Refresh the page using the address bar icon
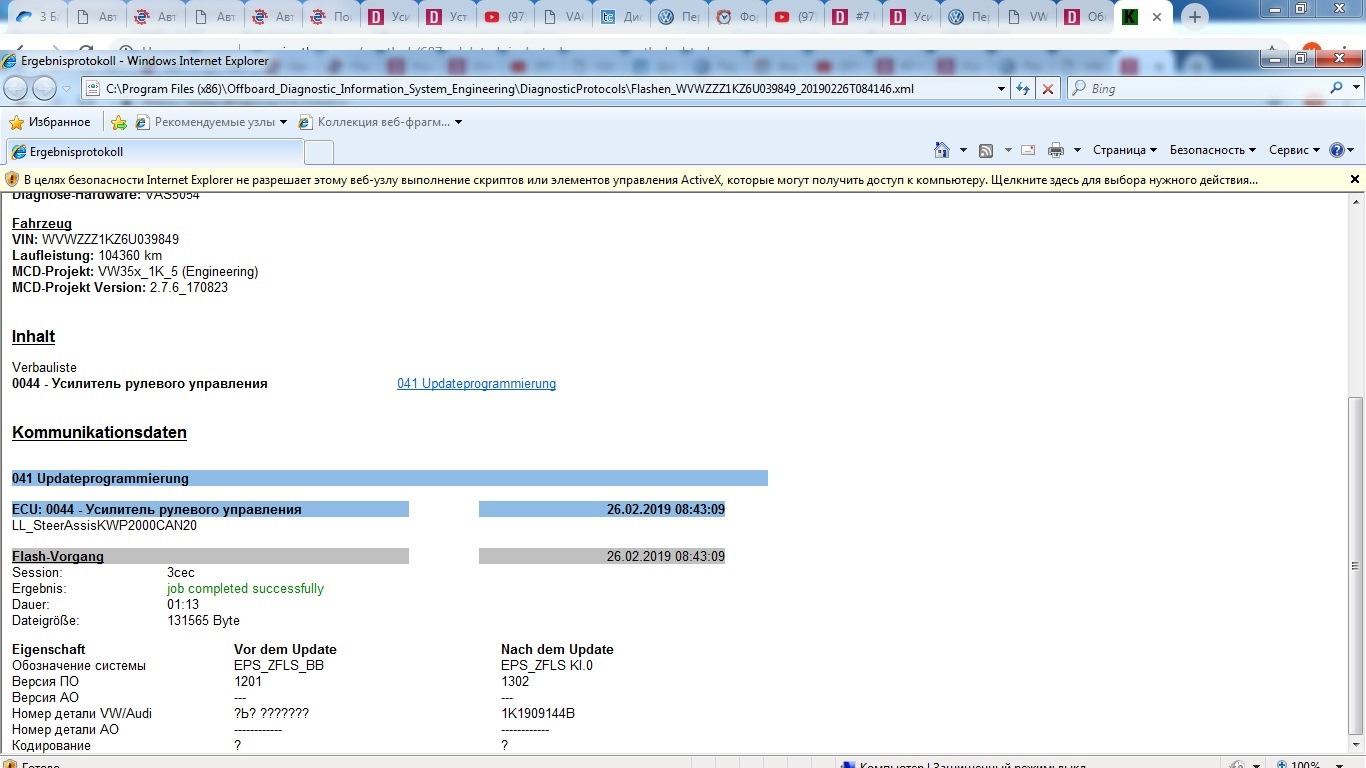1366x768 pixels. (x=1023, y=89)
